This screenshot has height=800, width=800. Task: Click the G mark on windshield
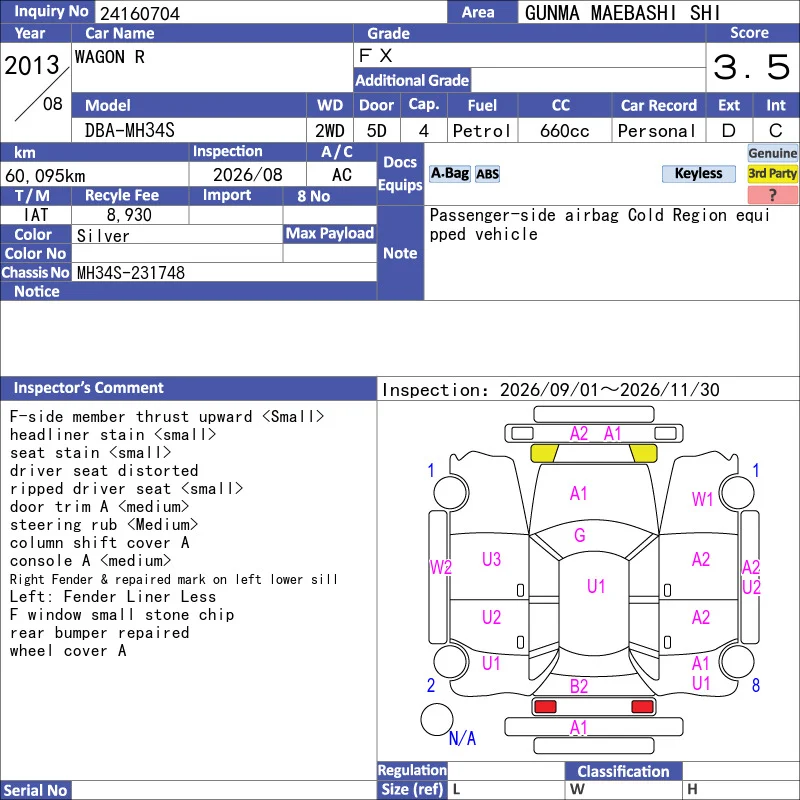coord(579,535)
